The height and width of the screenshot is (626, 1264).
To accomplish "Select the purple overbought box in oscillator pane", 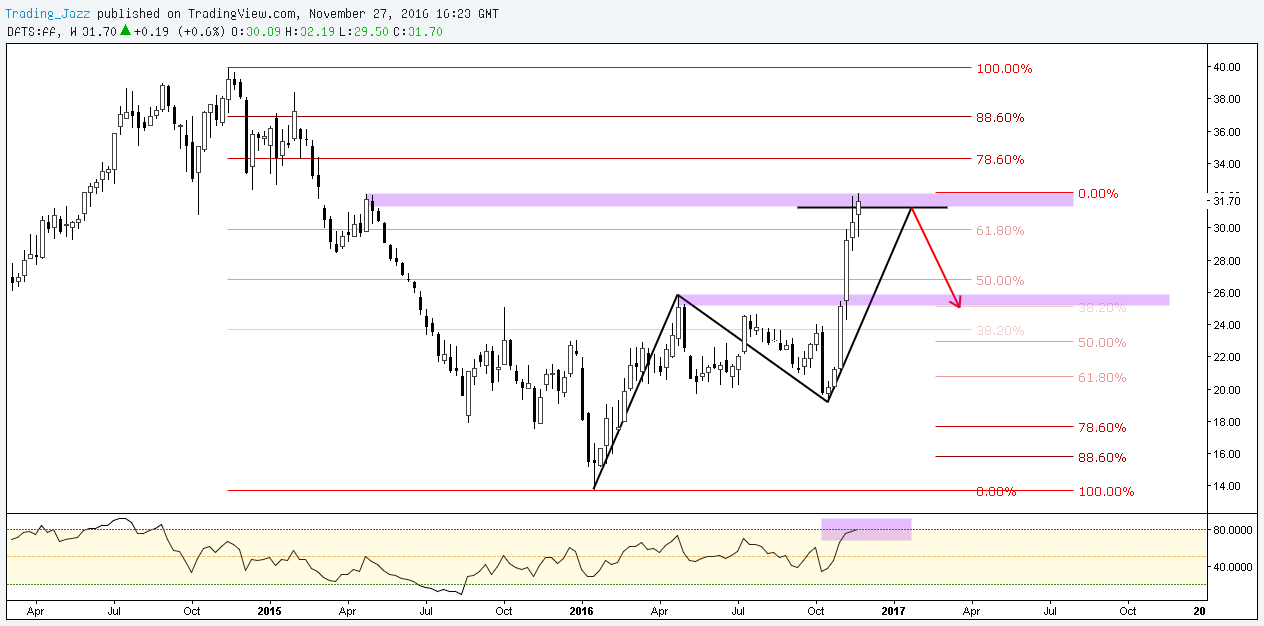I will pos(866,529).
